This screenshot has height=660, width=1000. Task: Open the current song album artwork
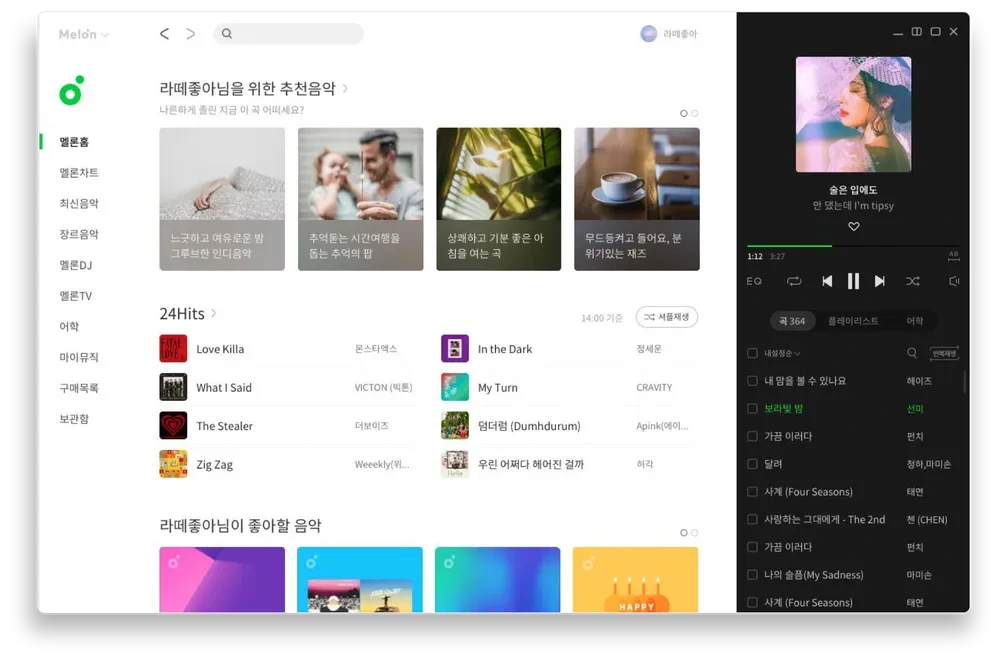tap(853, 114)
